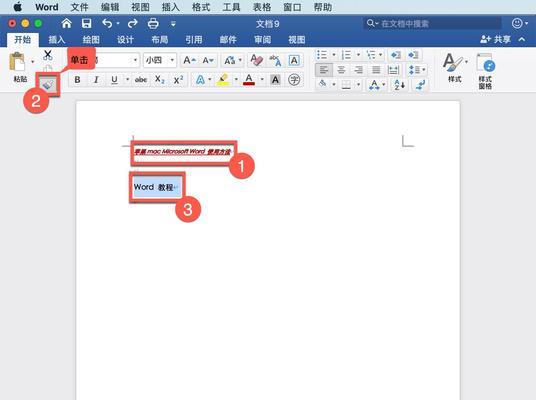
Task: Apply strikethrough abc formatting
Action: [141, 80]
